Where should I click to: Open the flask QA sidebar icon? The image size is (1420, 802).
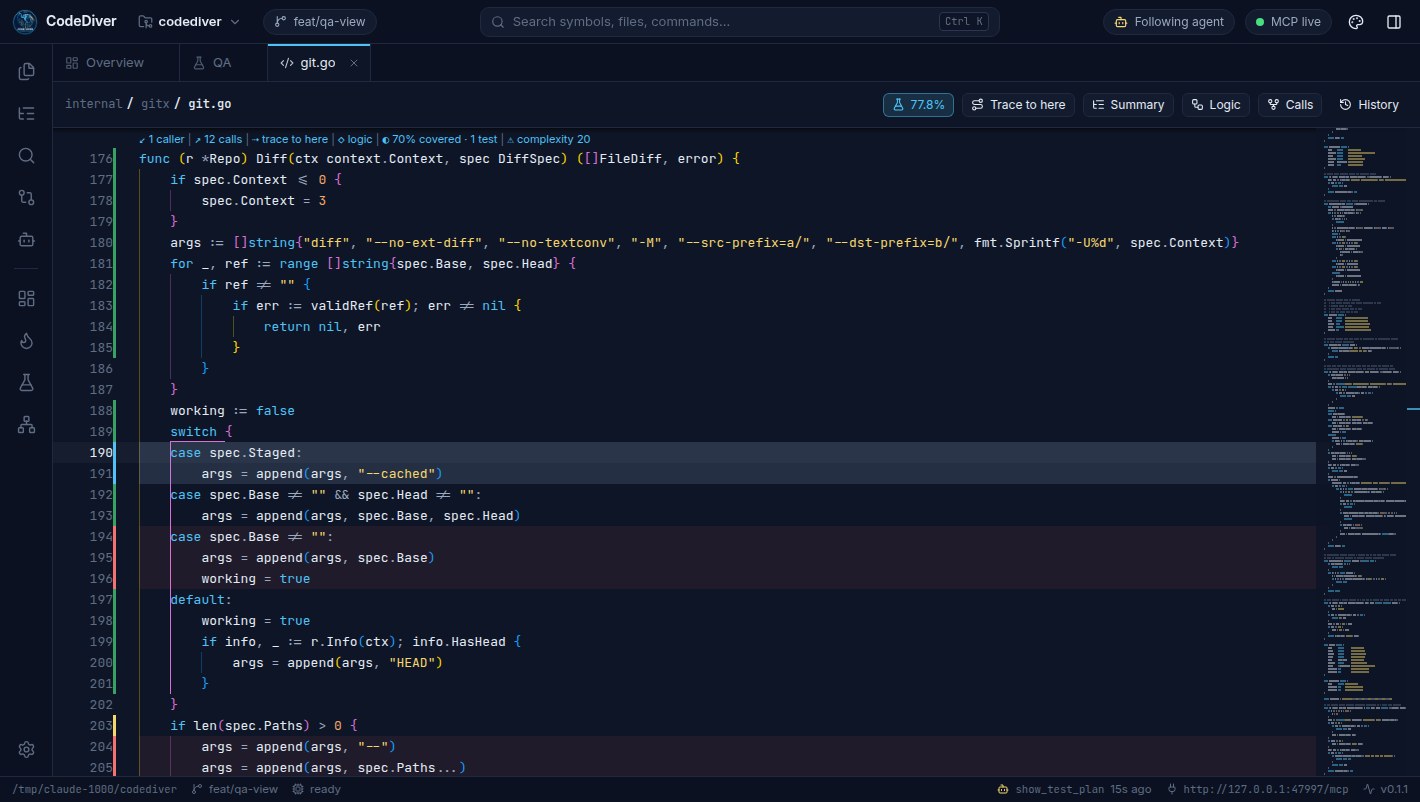tap(27, 382)
